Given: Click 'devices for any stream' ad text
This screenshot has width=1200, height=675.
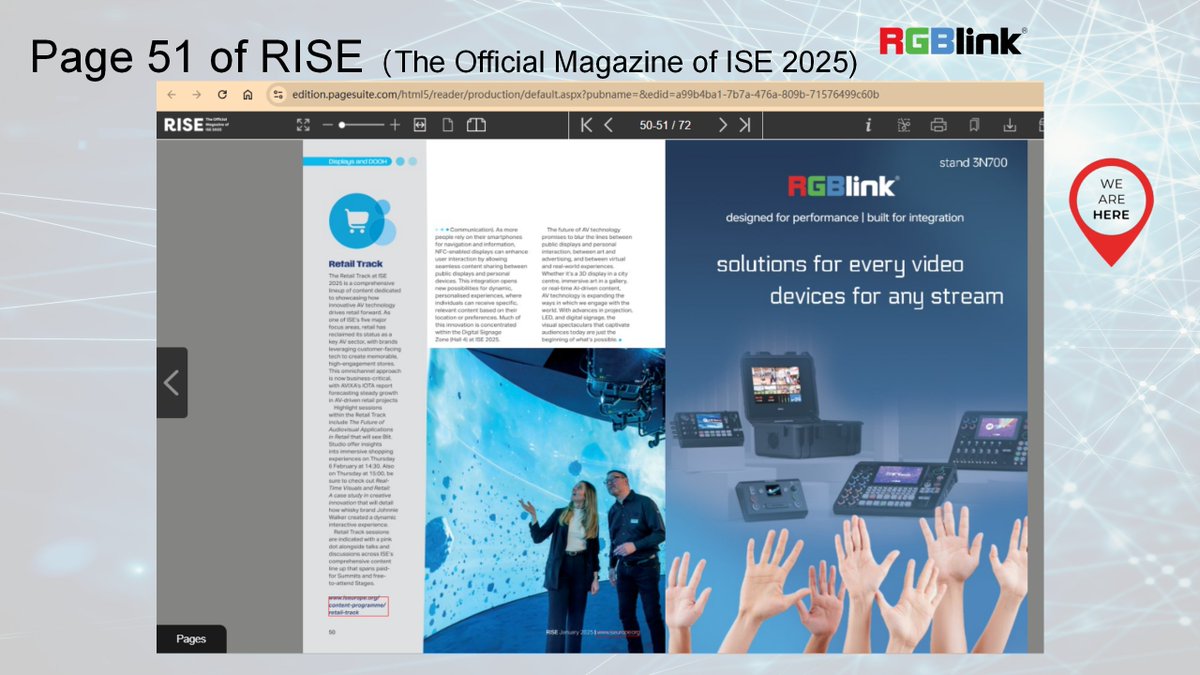Looking at the screenshot, I should tap(886, 297).
